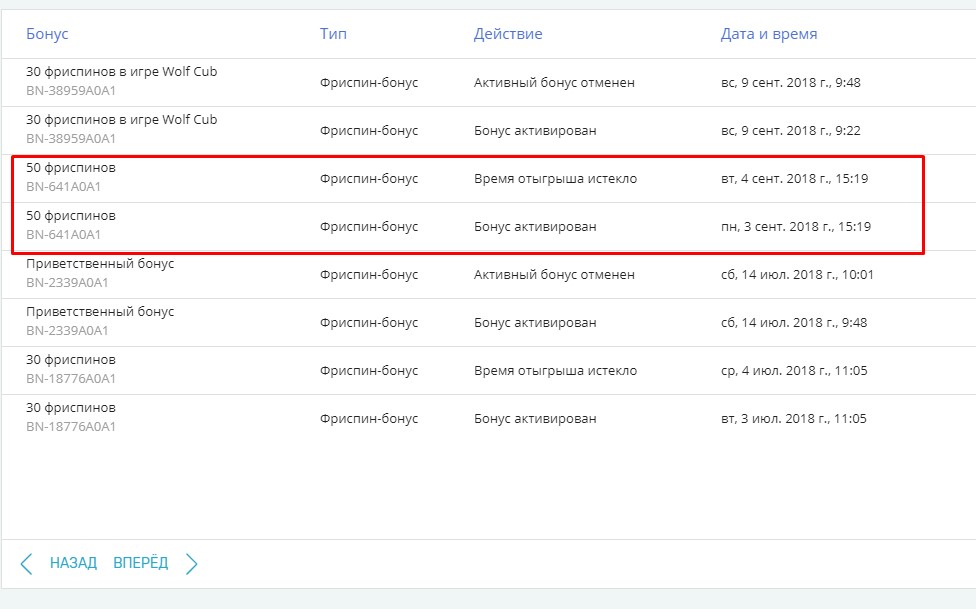Sort by the Тип column header
The image size is (976, 609).
click(x=333, y=34)
